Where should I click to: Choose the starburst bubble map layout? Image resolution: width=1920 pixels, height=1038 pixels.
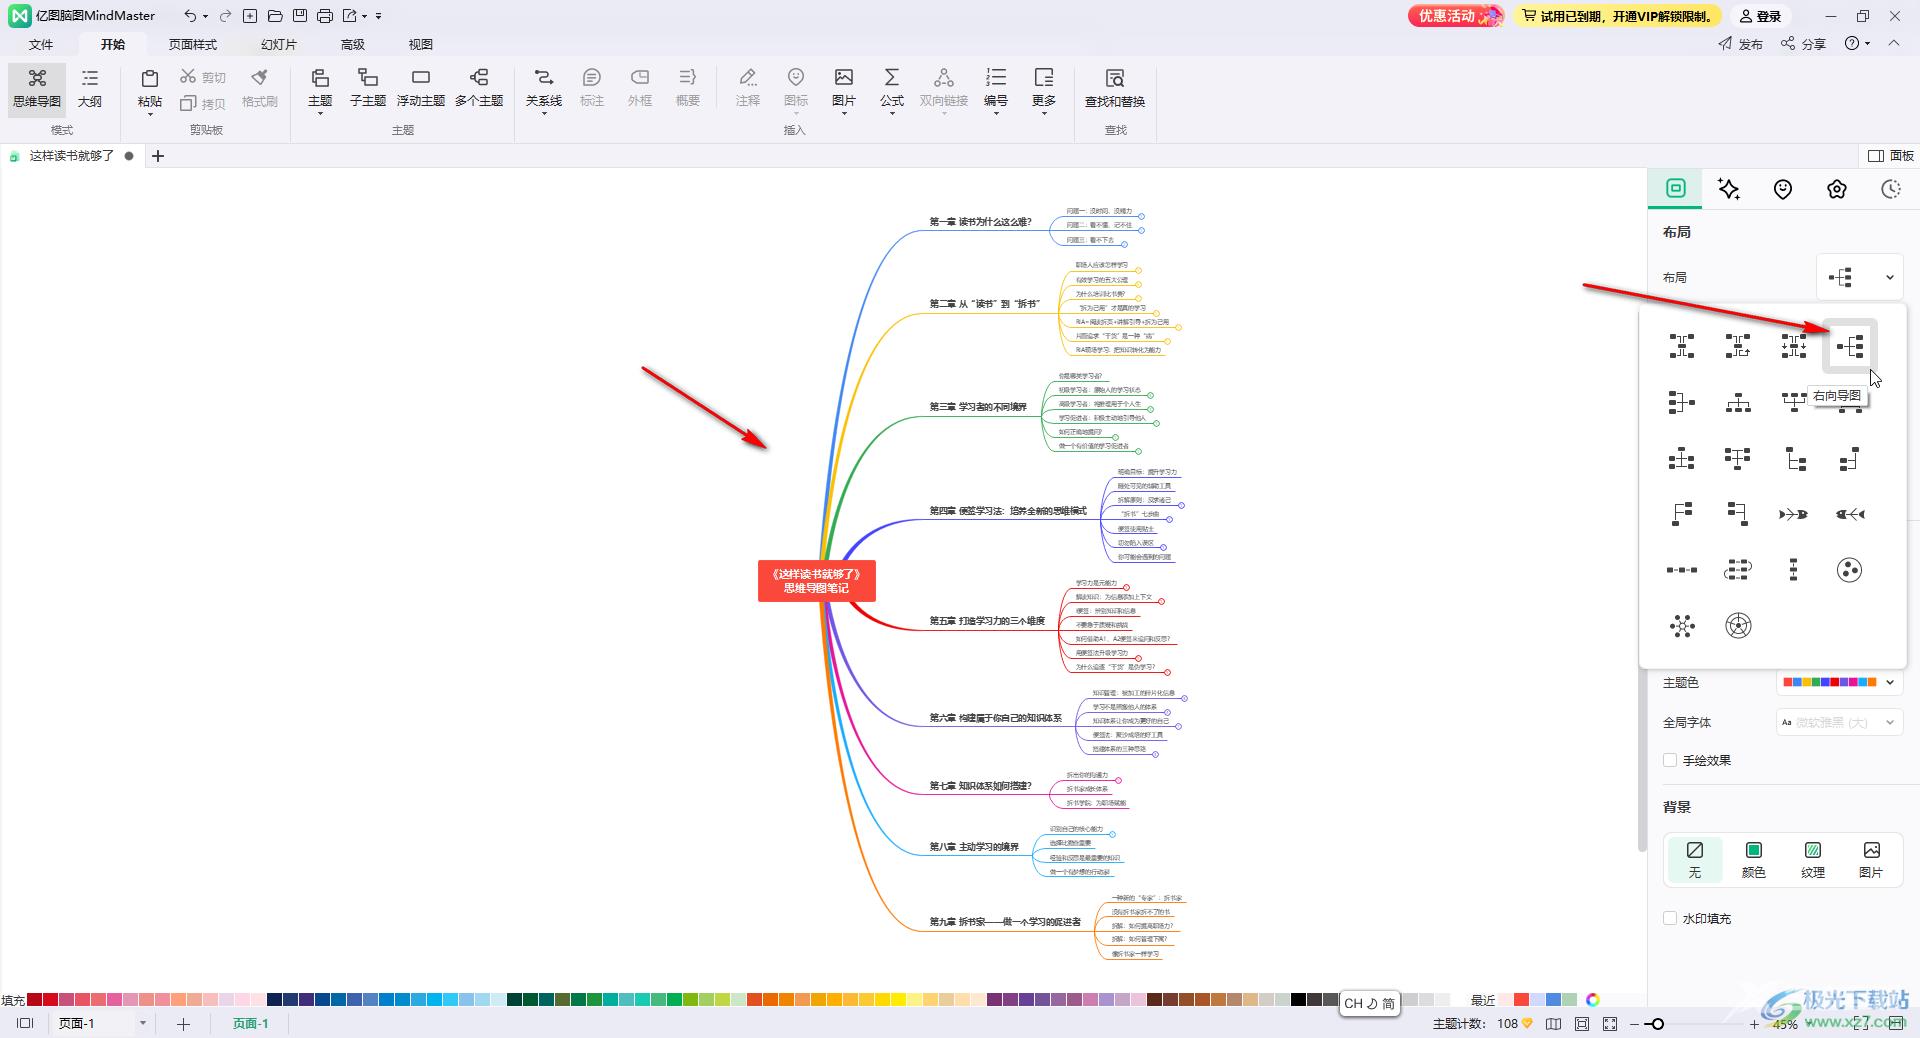(x=1682, y=626)
